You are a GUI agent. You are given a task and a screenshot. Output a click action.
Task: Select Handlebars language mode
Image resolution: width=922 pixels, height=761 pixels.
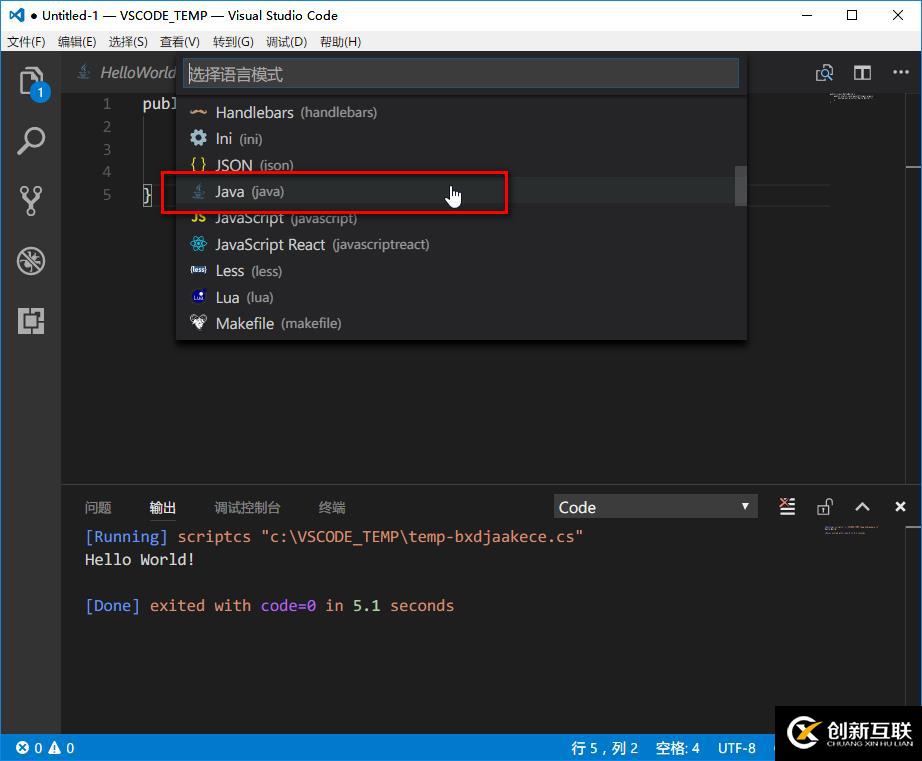point(461,112)
